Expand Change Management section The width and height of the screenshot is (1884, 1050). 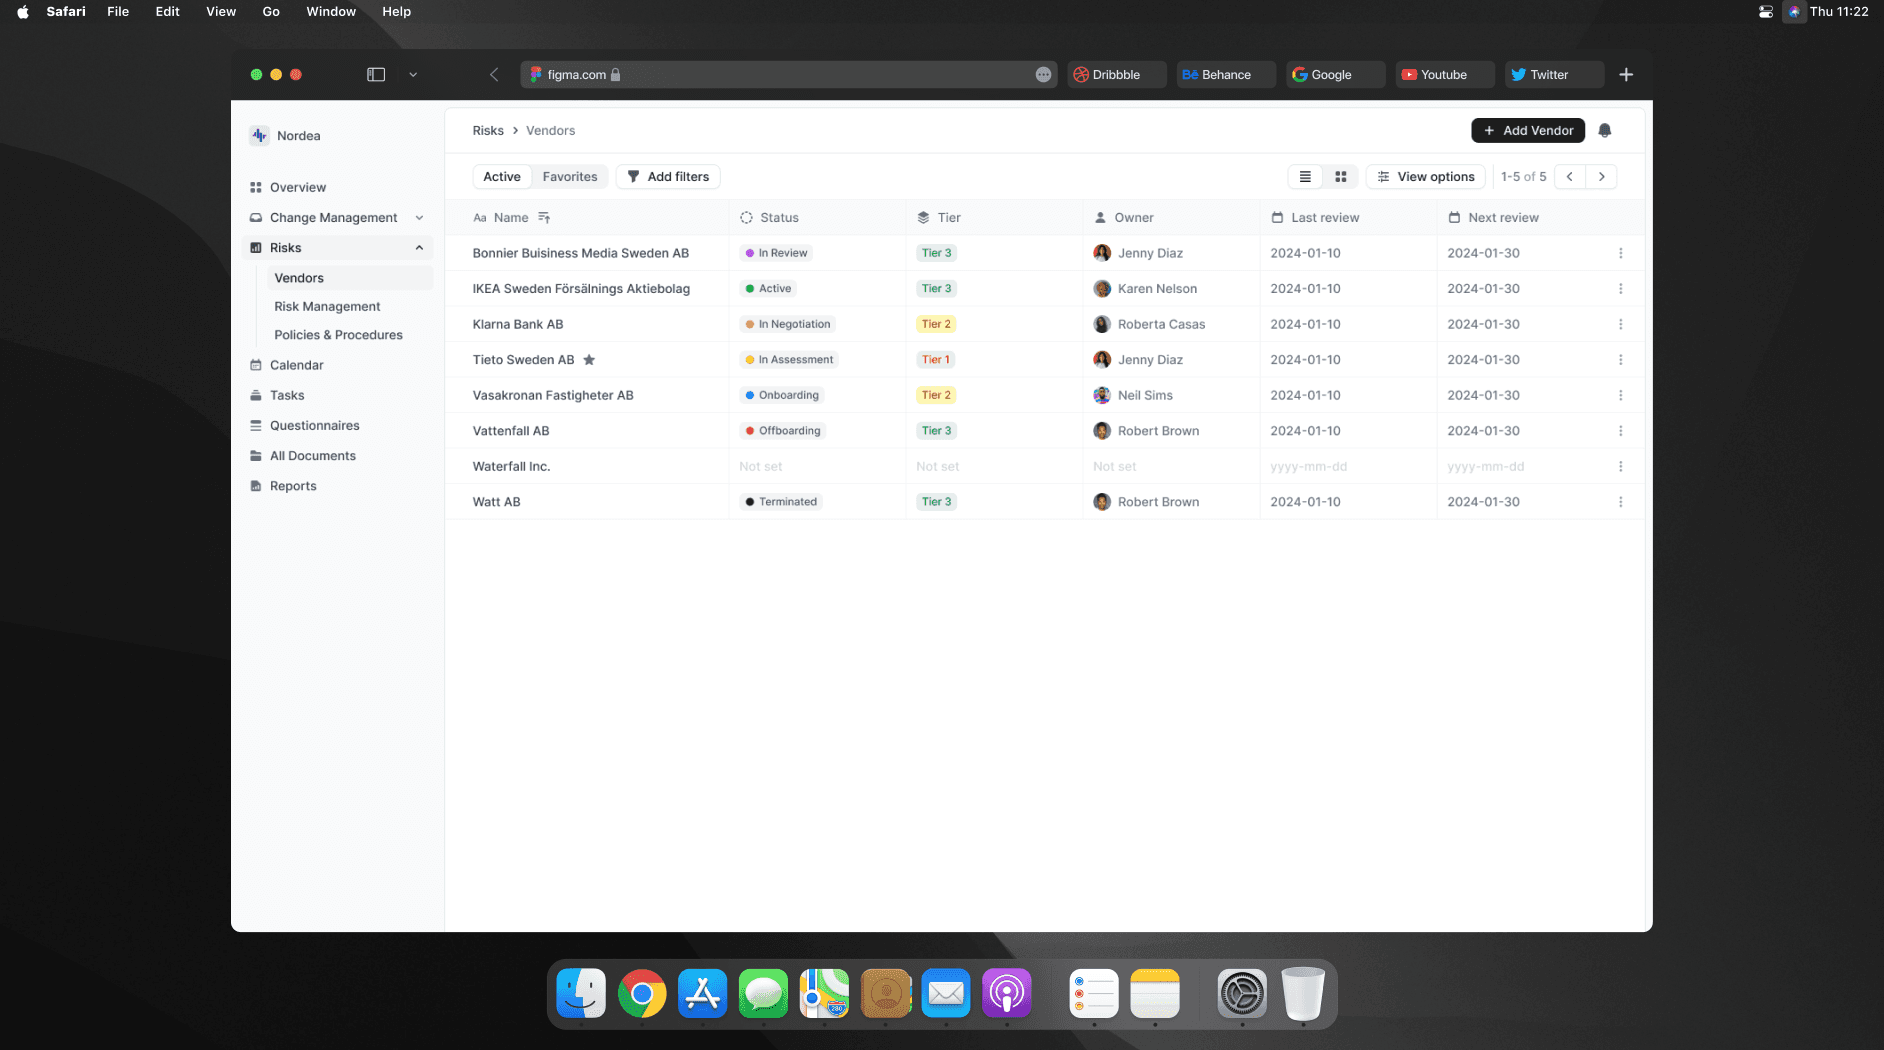419,217
